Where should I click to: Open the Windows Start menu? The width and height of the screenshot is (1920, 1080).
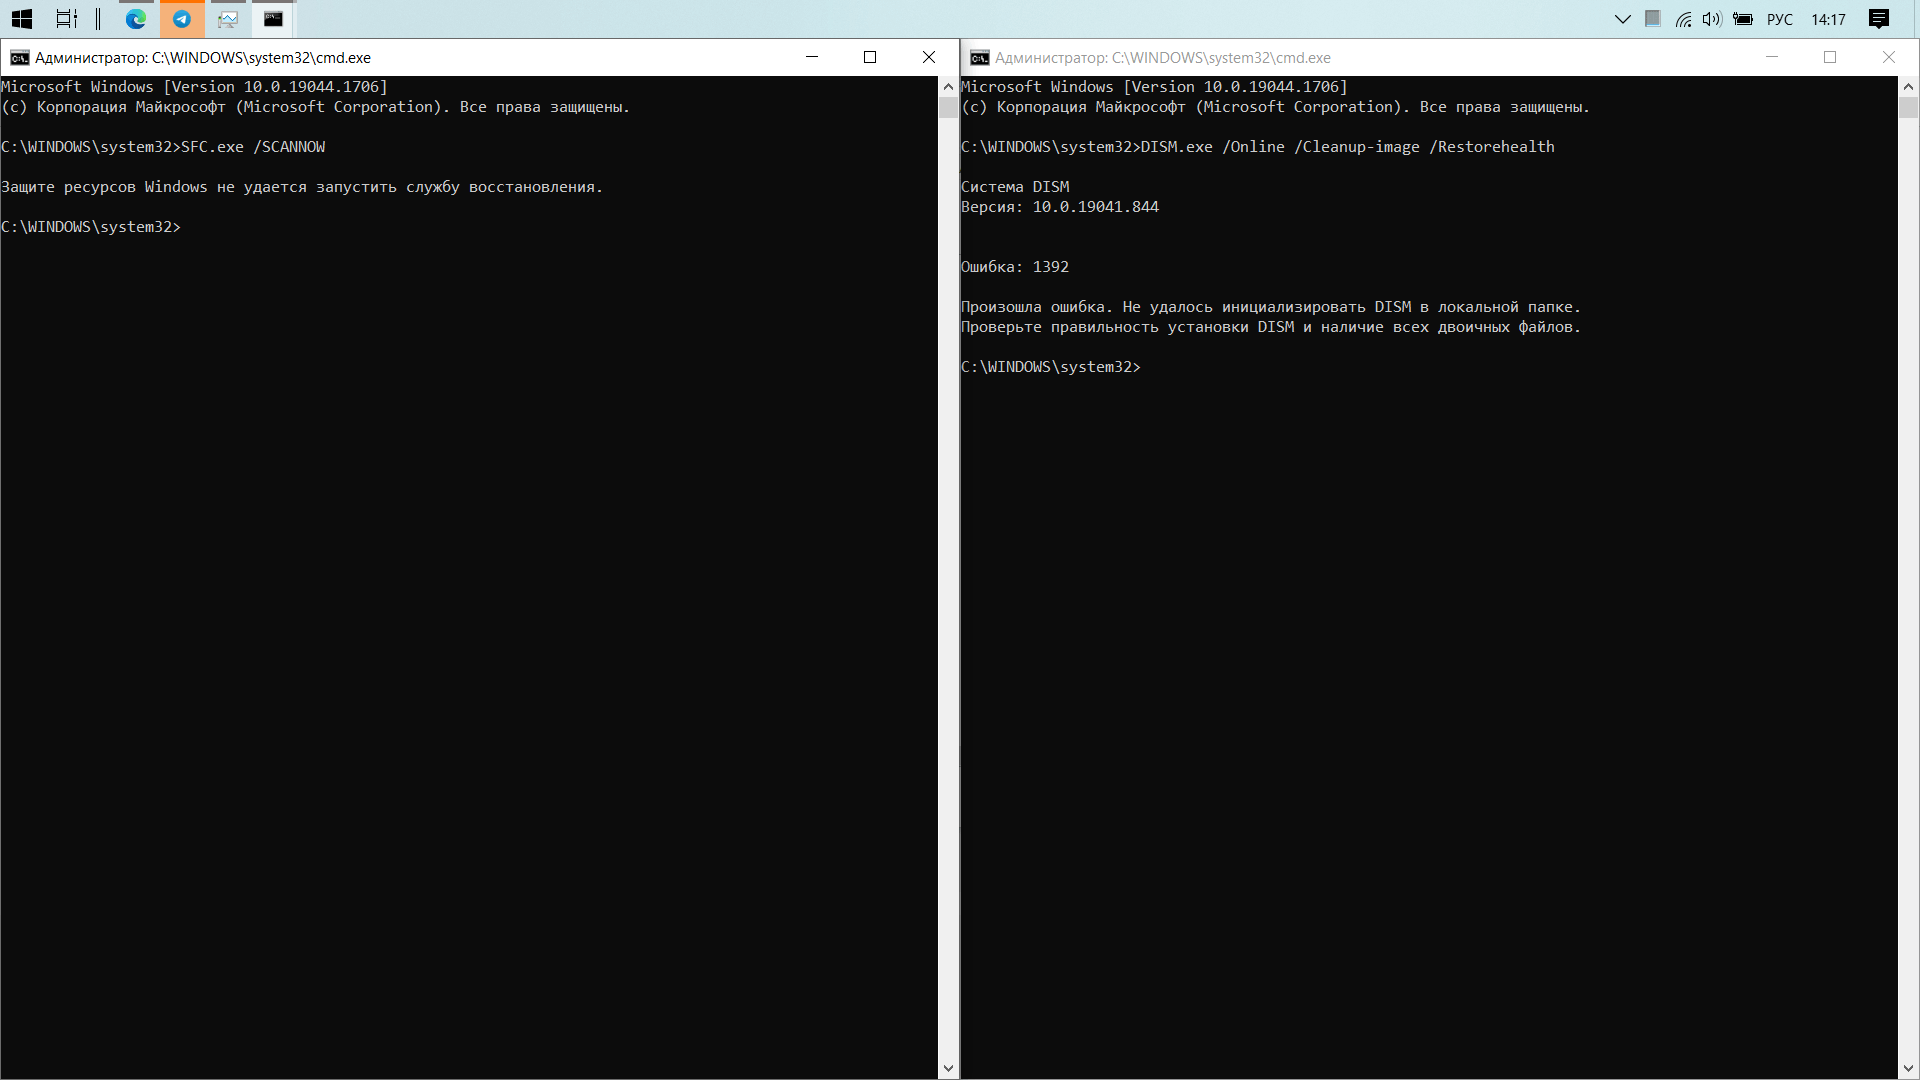coord(22,19)
